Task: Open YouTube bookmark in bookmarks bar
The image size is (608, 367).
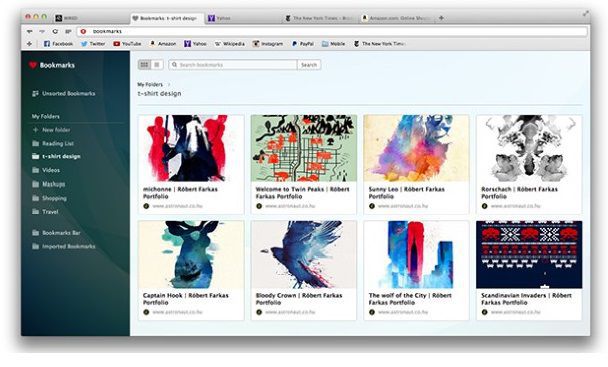Action: click(x=127, y=44)
